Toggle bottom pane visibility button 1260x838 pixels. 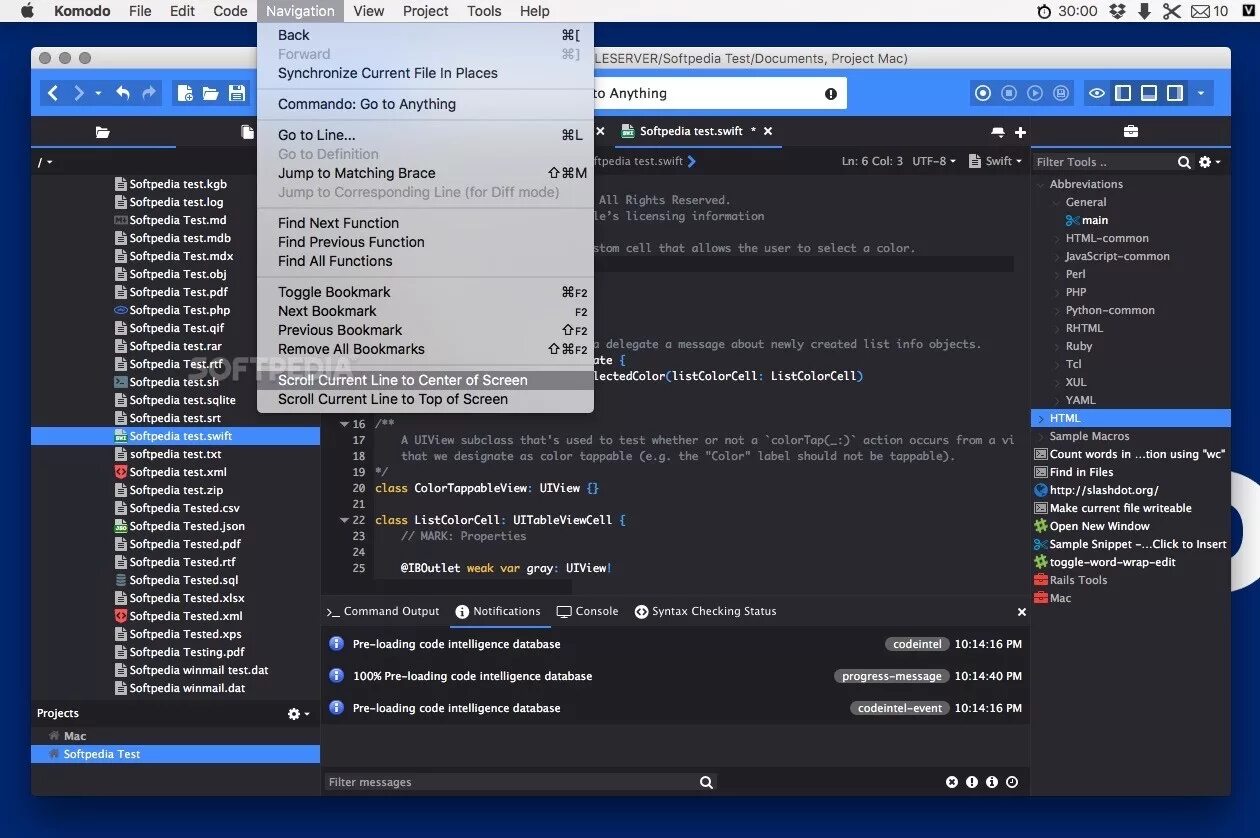1149,93
